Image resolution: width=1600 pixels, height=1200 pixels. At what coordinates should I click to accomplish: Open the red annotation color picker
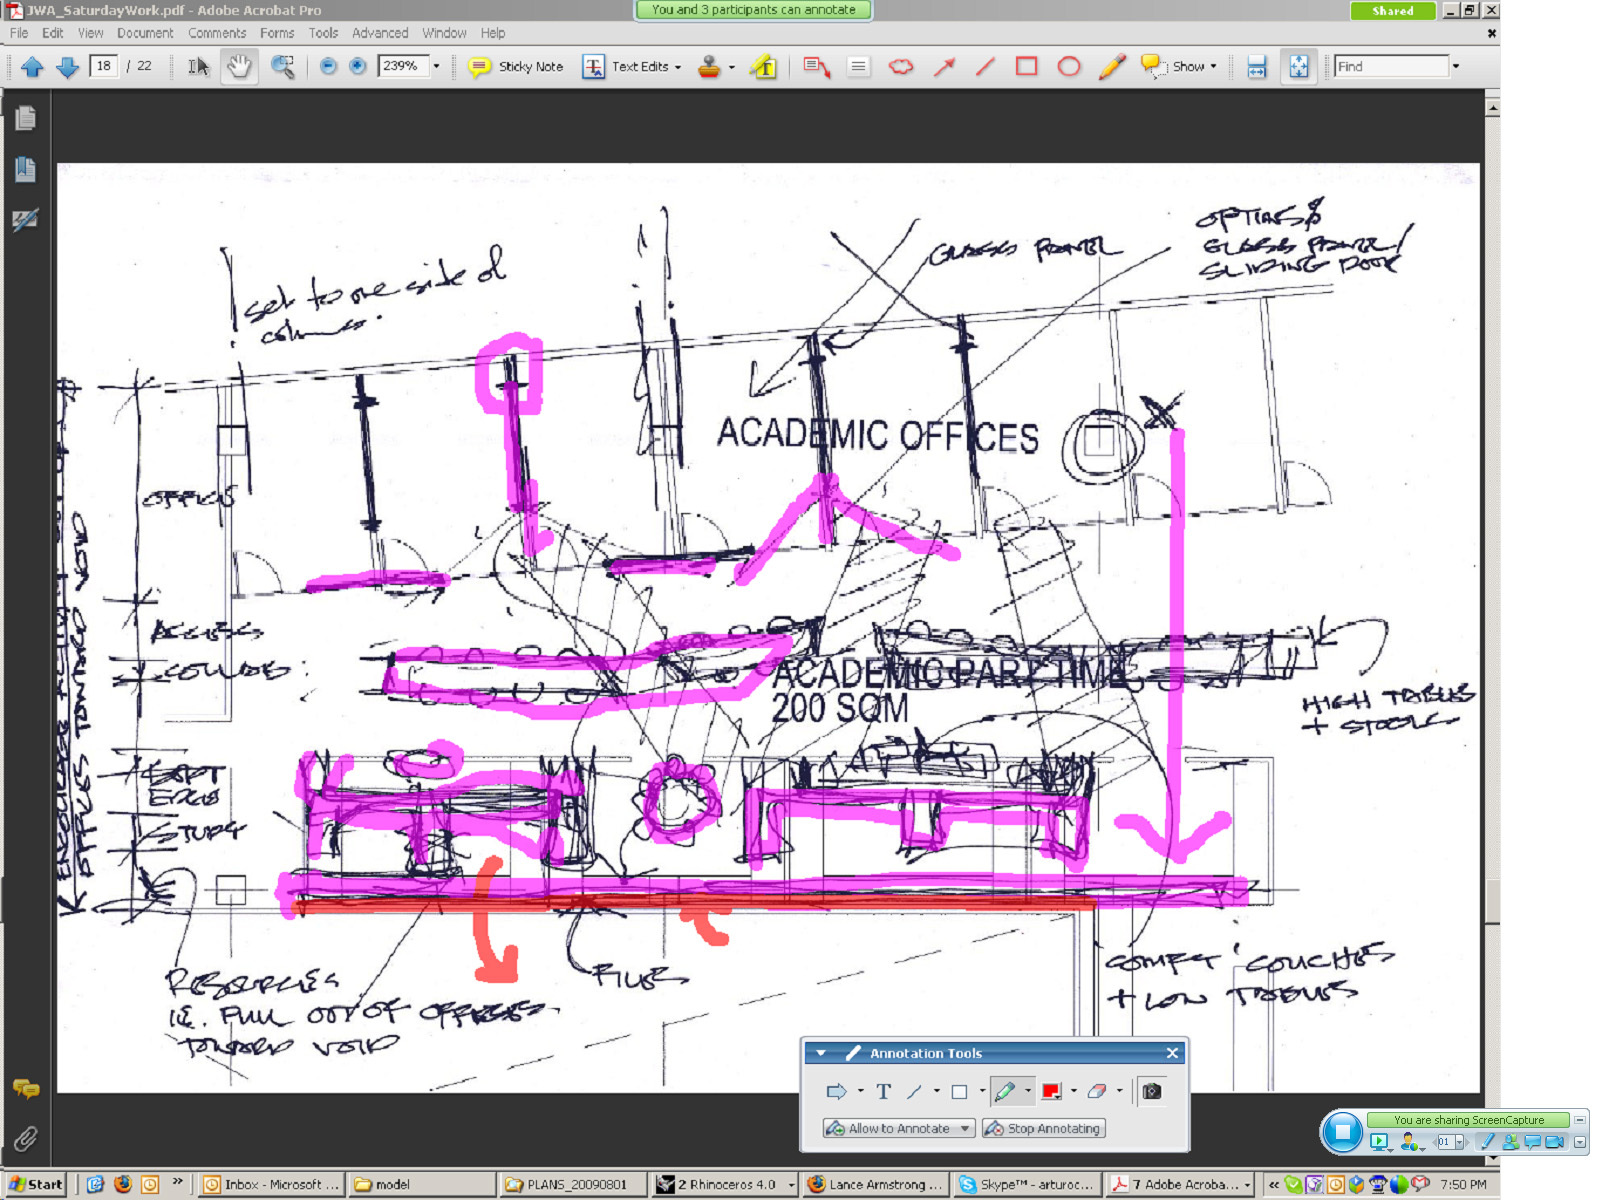pos(1051,1092)
